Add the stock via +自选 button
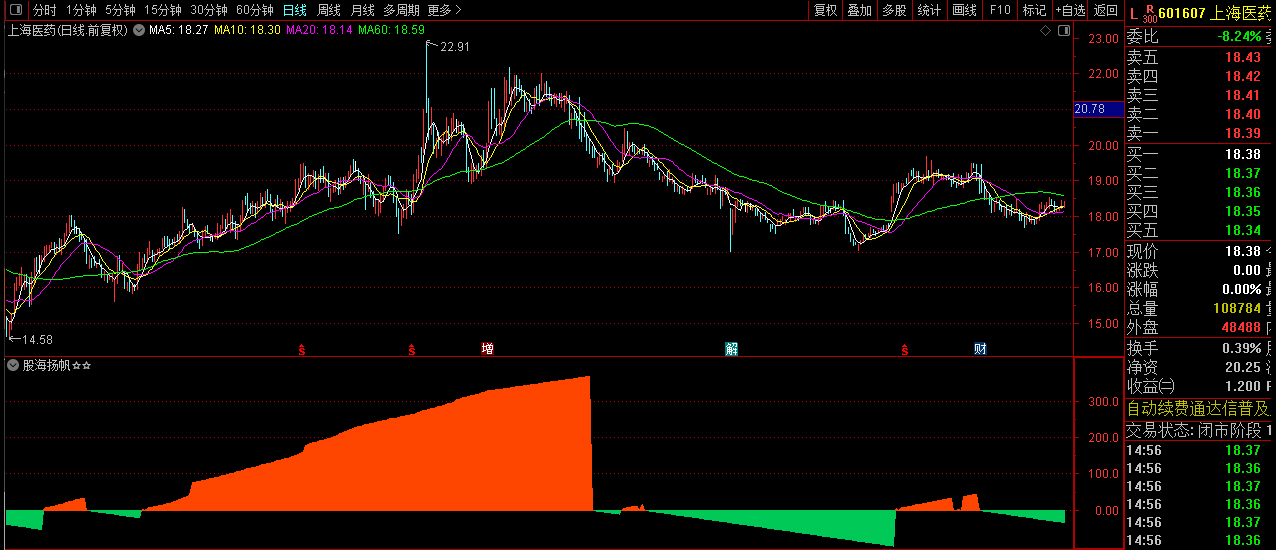This screenshot has height=550, width=1276. pos(1070,10)
